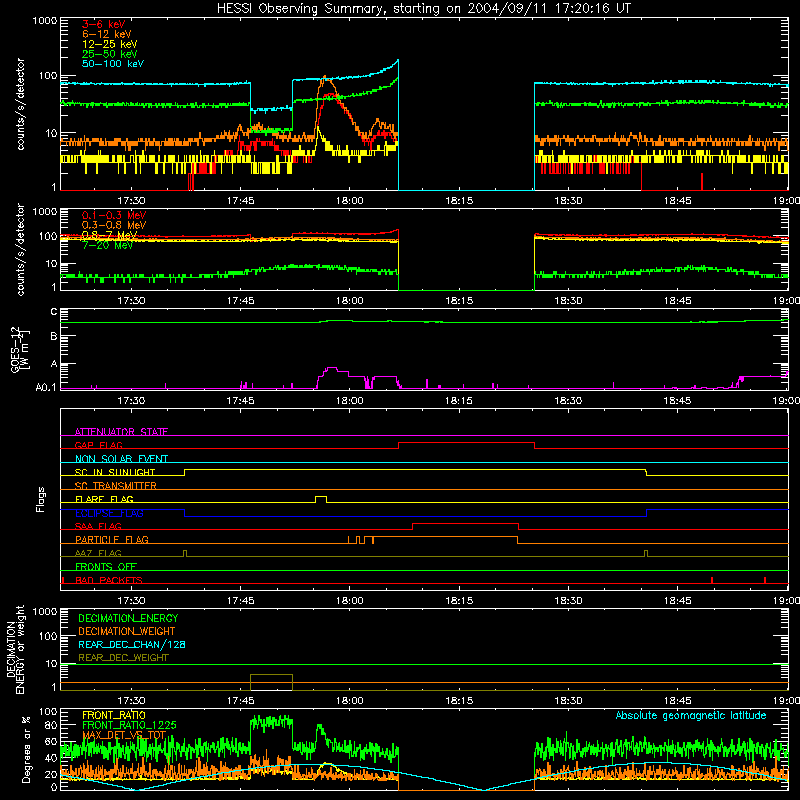Image resolution: width=800 pixels, height=800 pixels.
Task: Click the MAX_DET_VS_TOT legend label
Action: tap(124, 735)
